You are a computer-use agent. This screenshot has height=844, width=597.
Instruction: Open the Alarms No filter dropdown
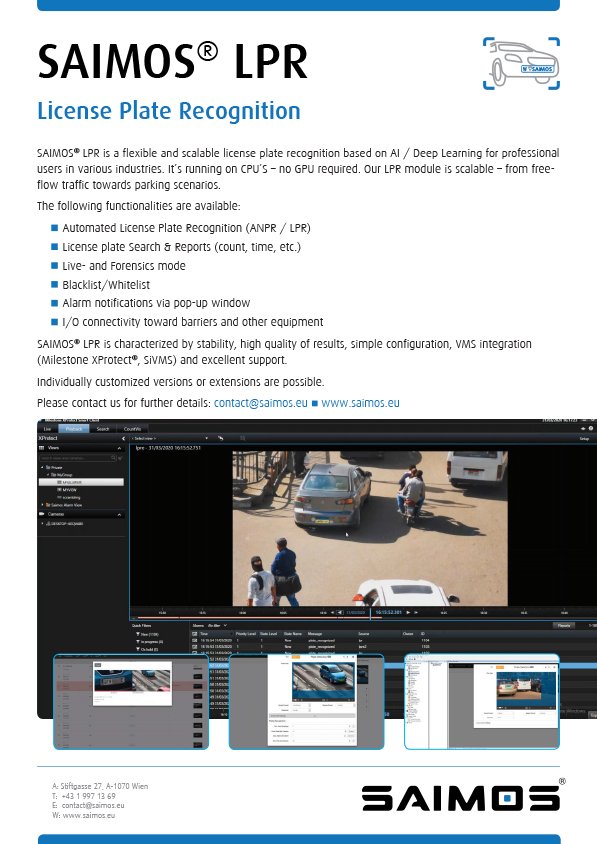(x=217, y=625)
